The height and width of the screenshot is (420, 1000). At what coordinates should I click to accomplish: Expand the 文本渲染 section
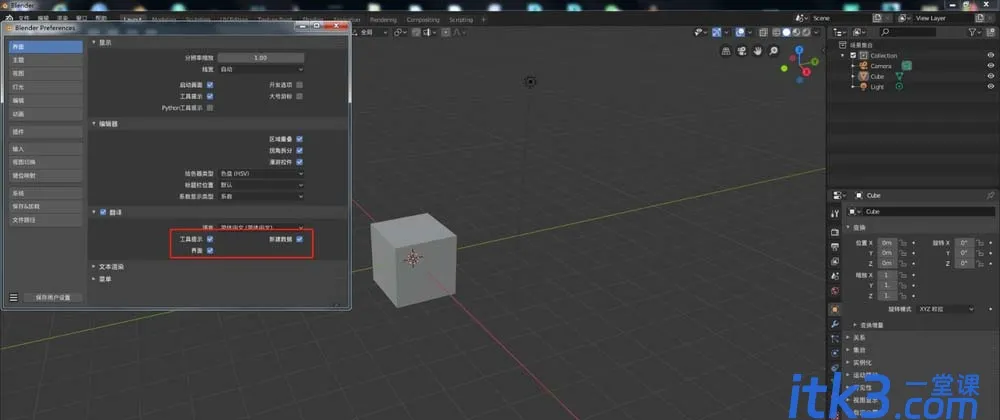click(112, 266)
